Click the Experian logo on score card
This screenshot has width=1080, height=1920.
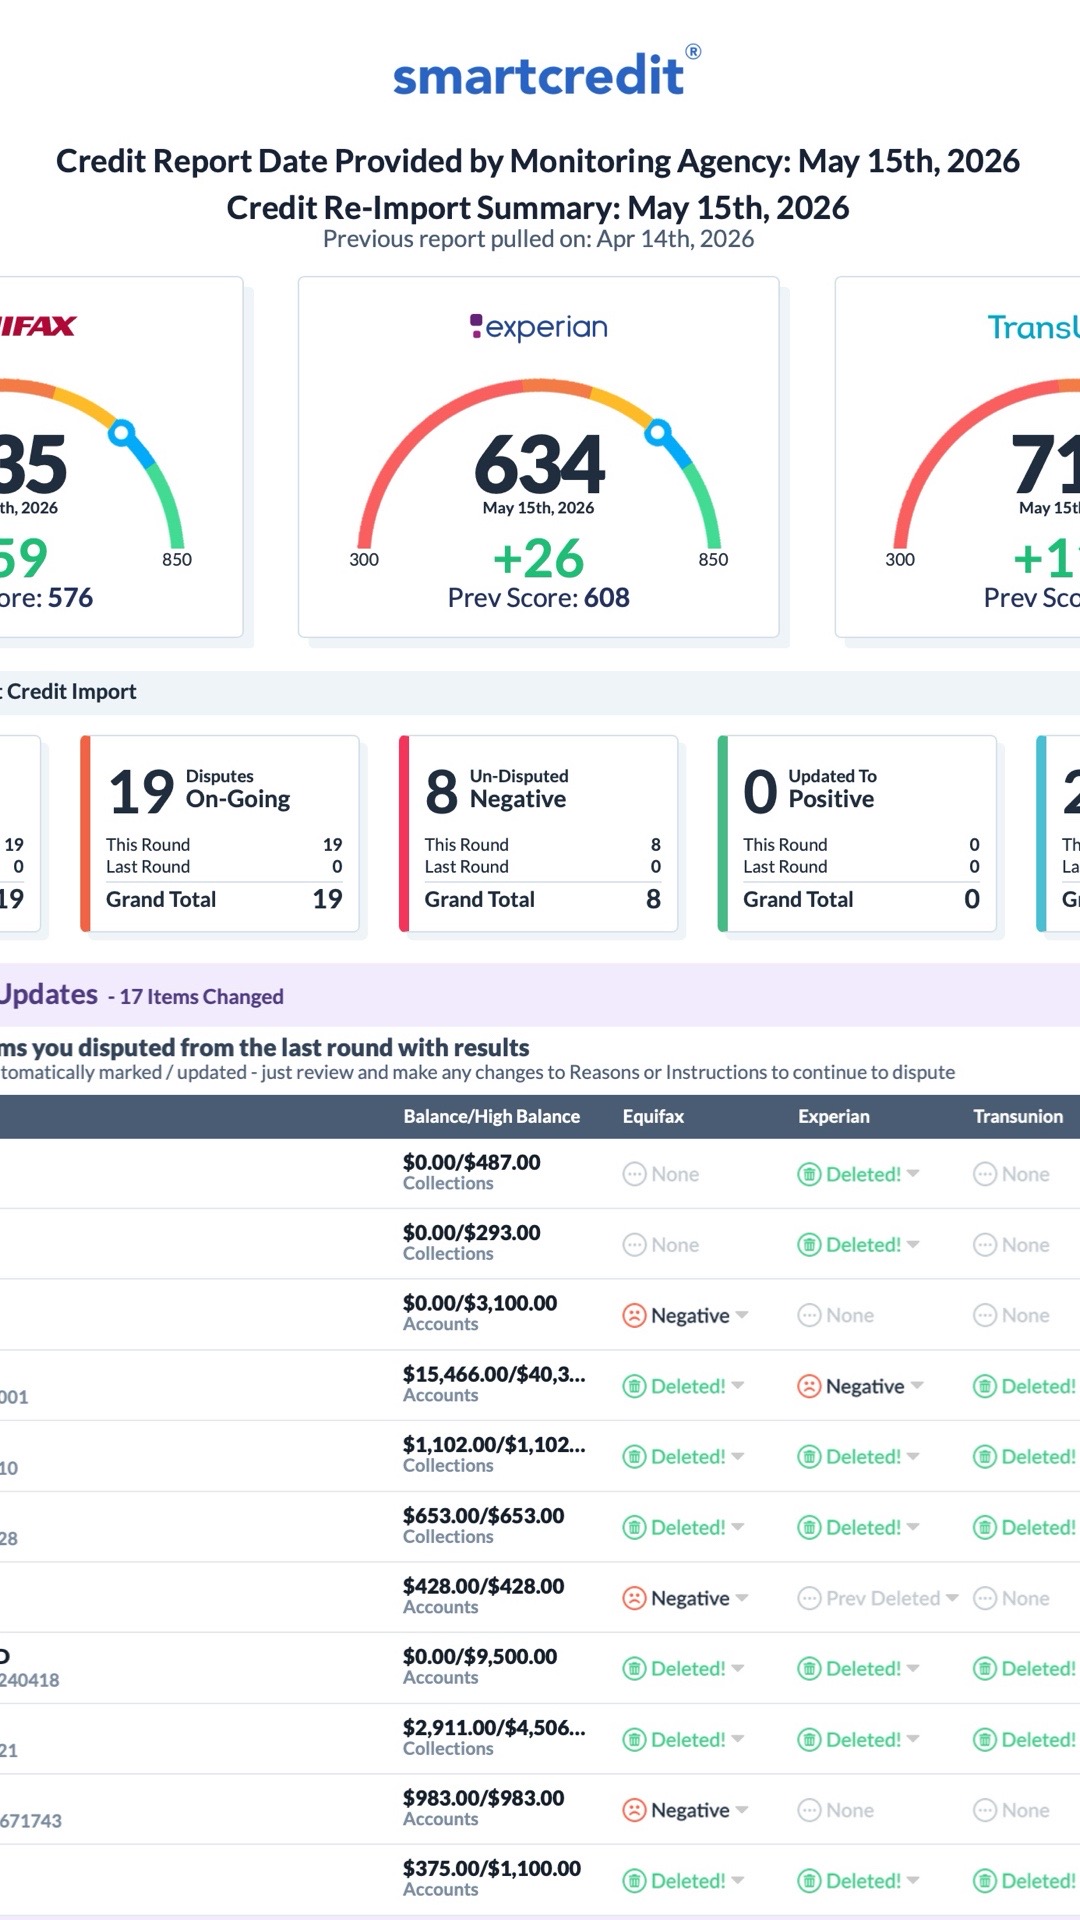pyautogui.click(x=539, y=327)
